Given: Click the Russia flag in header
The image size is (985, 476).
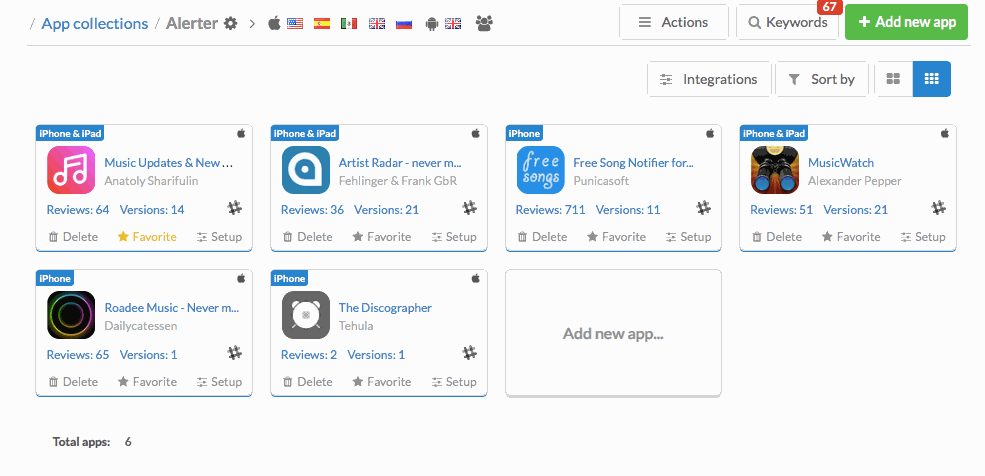Looking at the screenshot, I should pyautogui.click(x=404, y=23).
